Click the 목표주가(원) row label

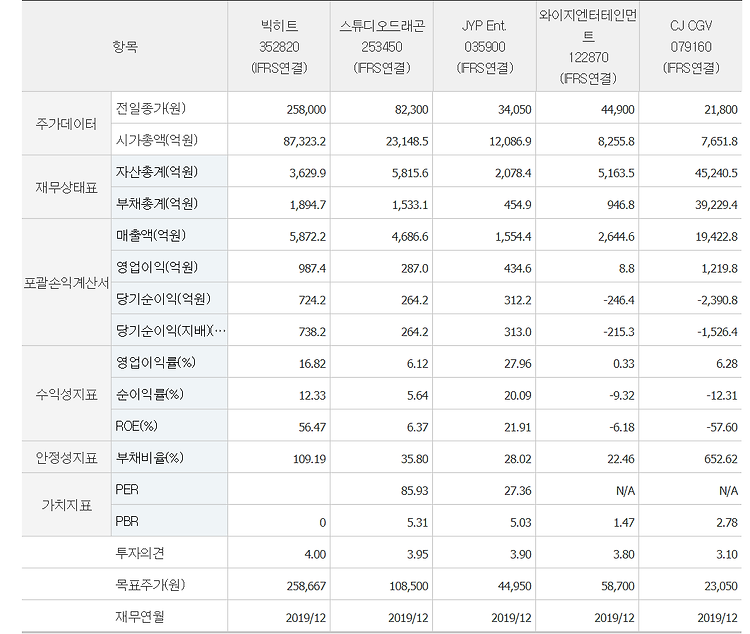point(150,585)
